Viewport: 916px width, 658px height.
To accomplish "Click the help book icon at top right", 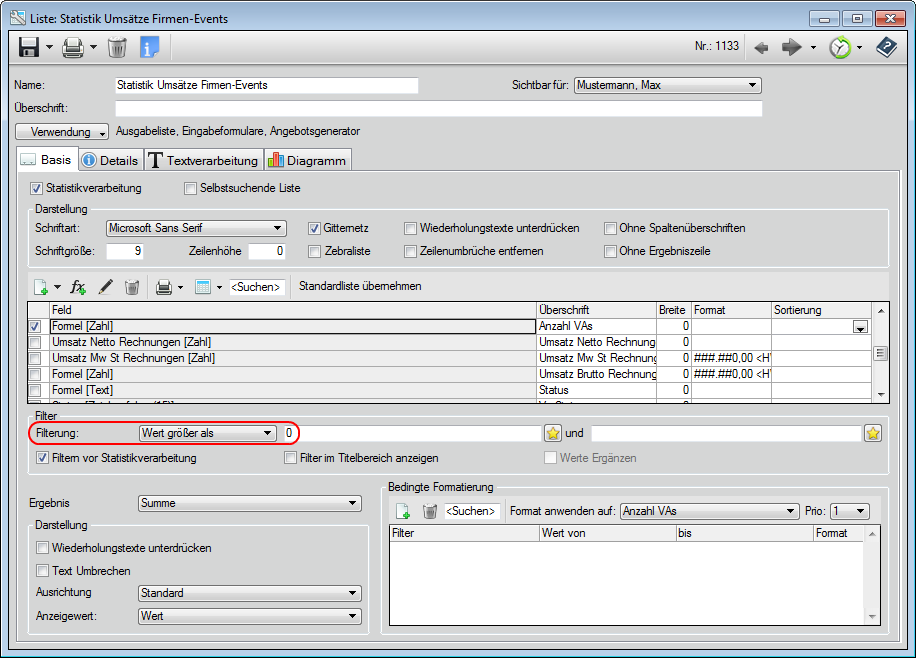I will [x=885, y=47].
